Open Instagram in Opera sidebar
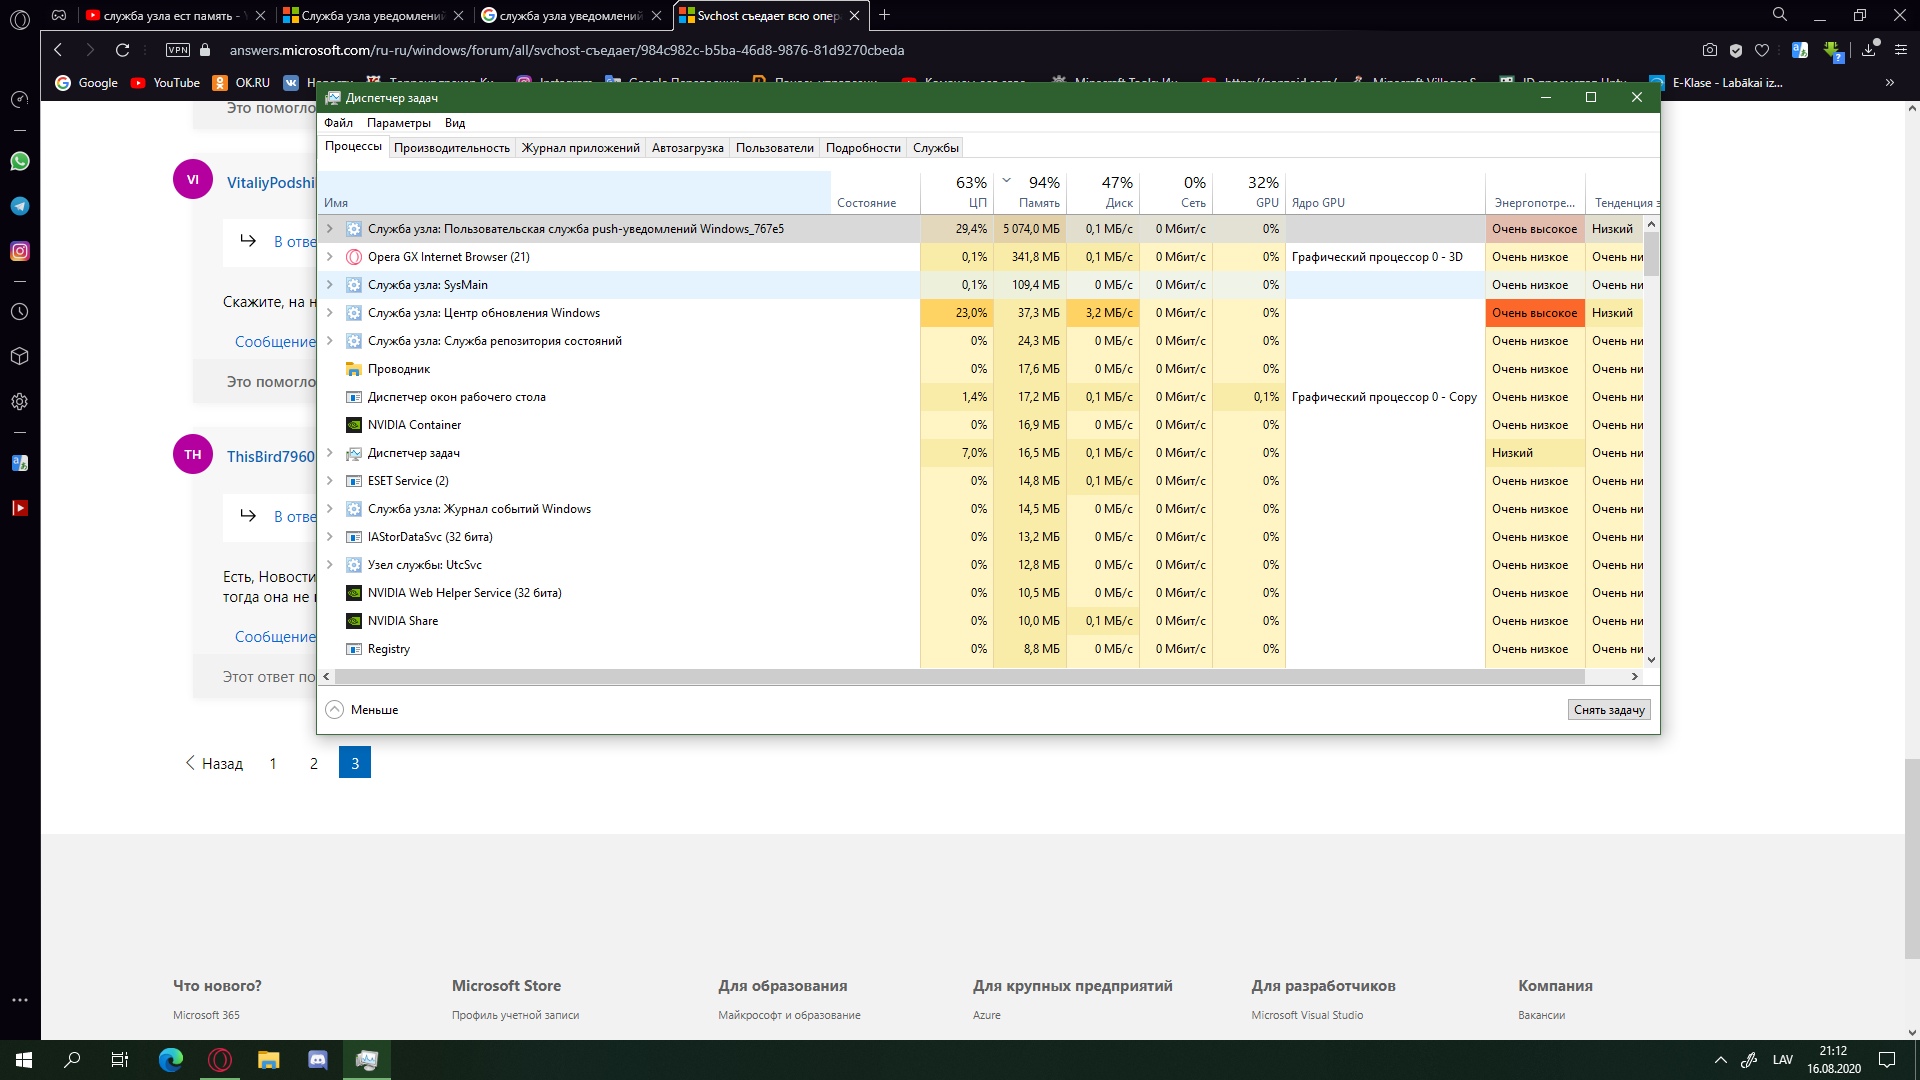 [x=20, y=251]
